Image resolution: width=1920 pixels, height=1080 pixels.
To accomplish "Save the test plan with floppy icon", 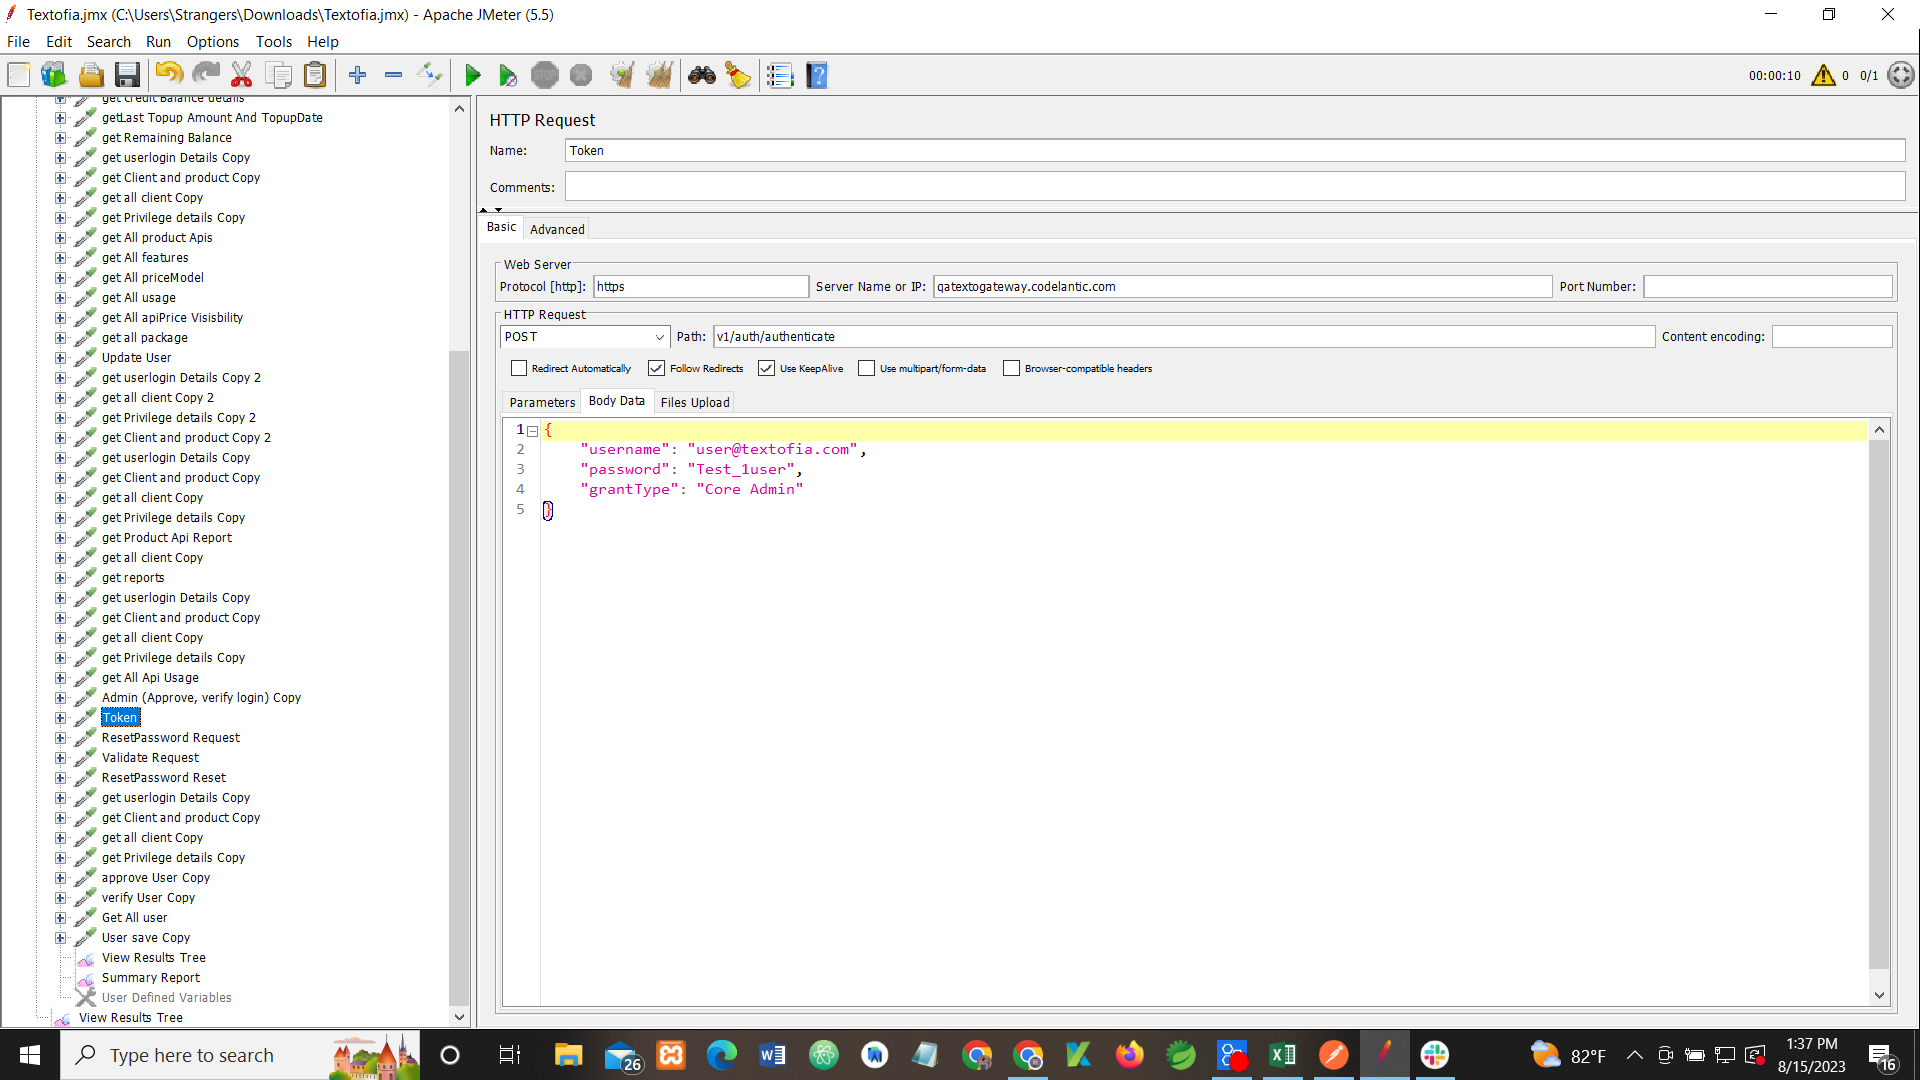I will point(127,75).
